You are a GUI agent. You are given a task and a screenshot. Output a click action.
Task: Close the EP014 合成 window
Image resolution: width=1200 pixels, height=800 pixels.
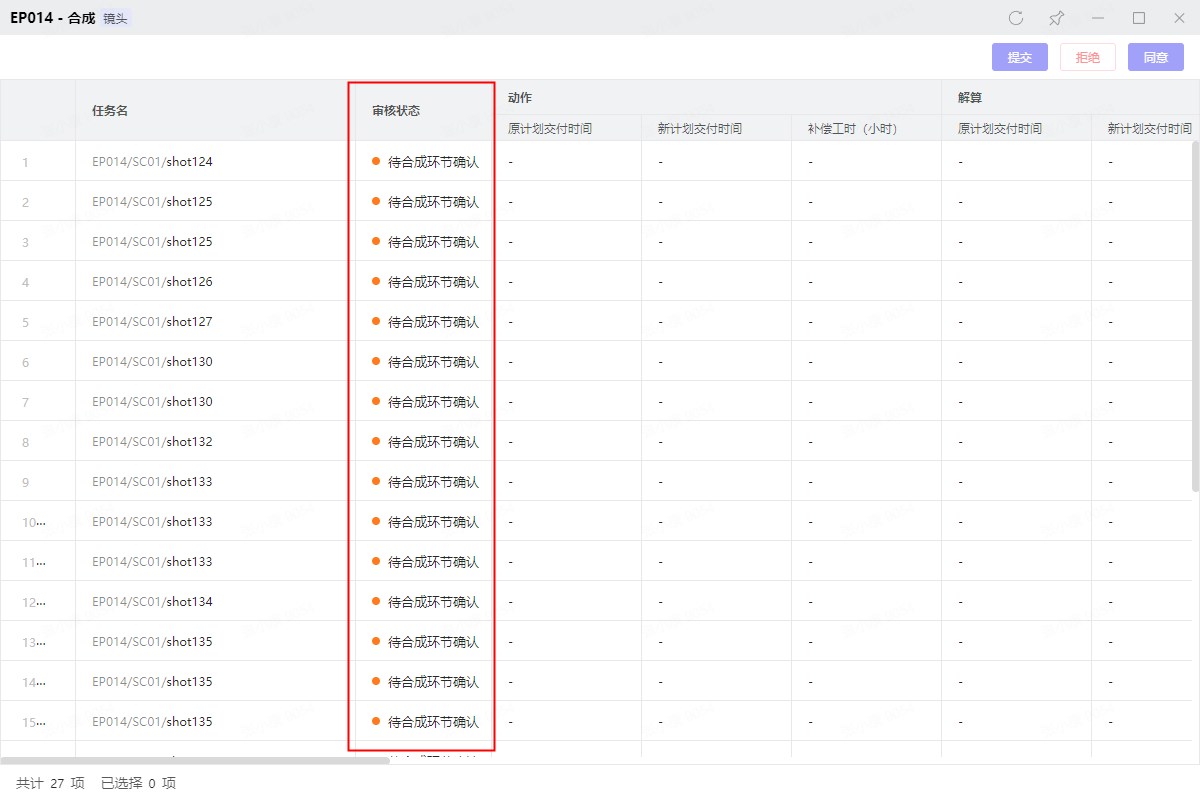click(x=1179, y=18)
